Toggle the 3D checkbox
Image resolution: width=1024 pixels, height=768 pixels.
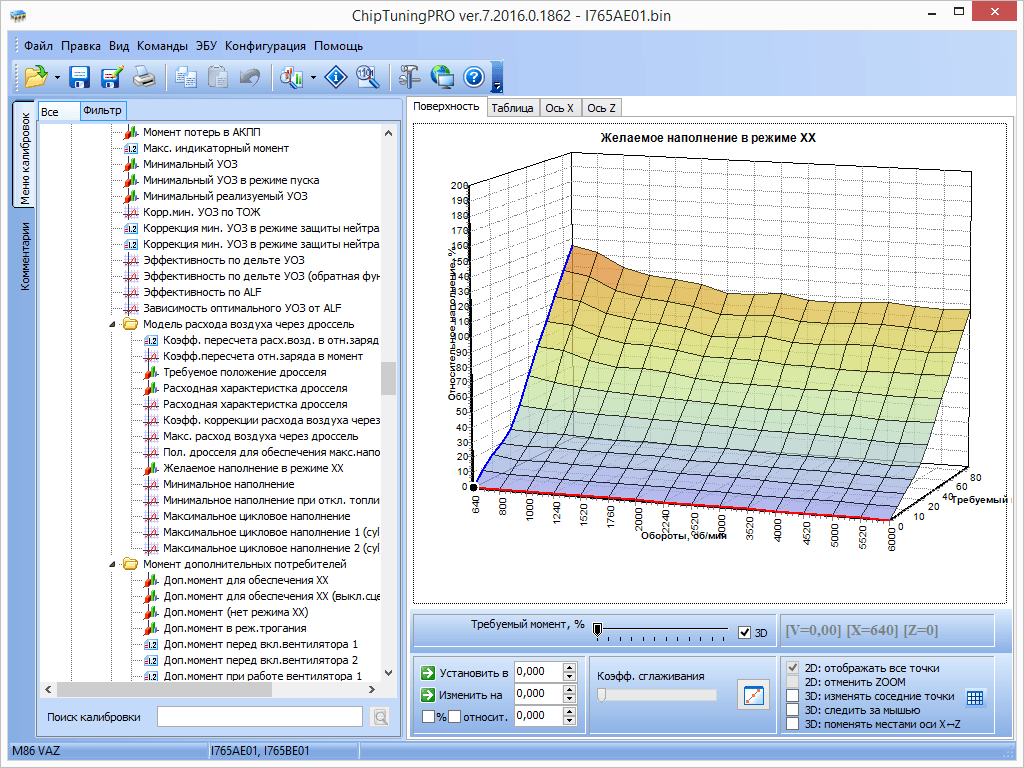[744, 632]
